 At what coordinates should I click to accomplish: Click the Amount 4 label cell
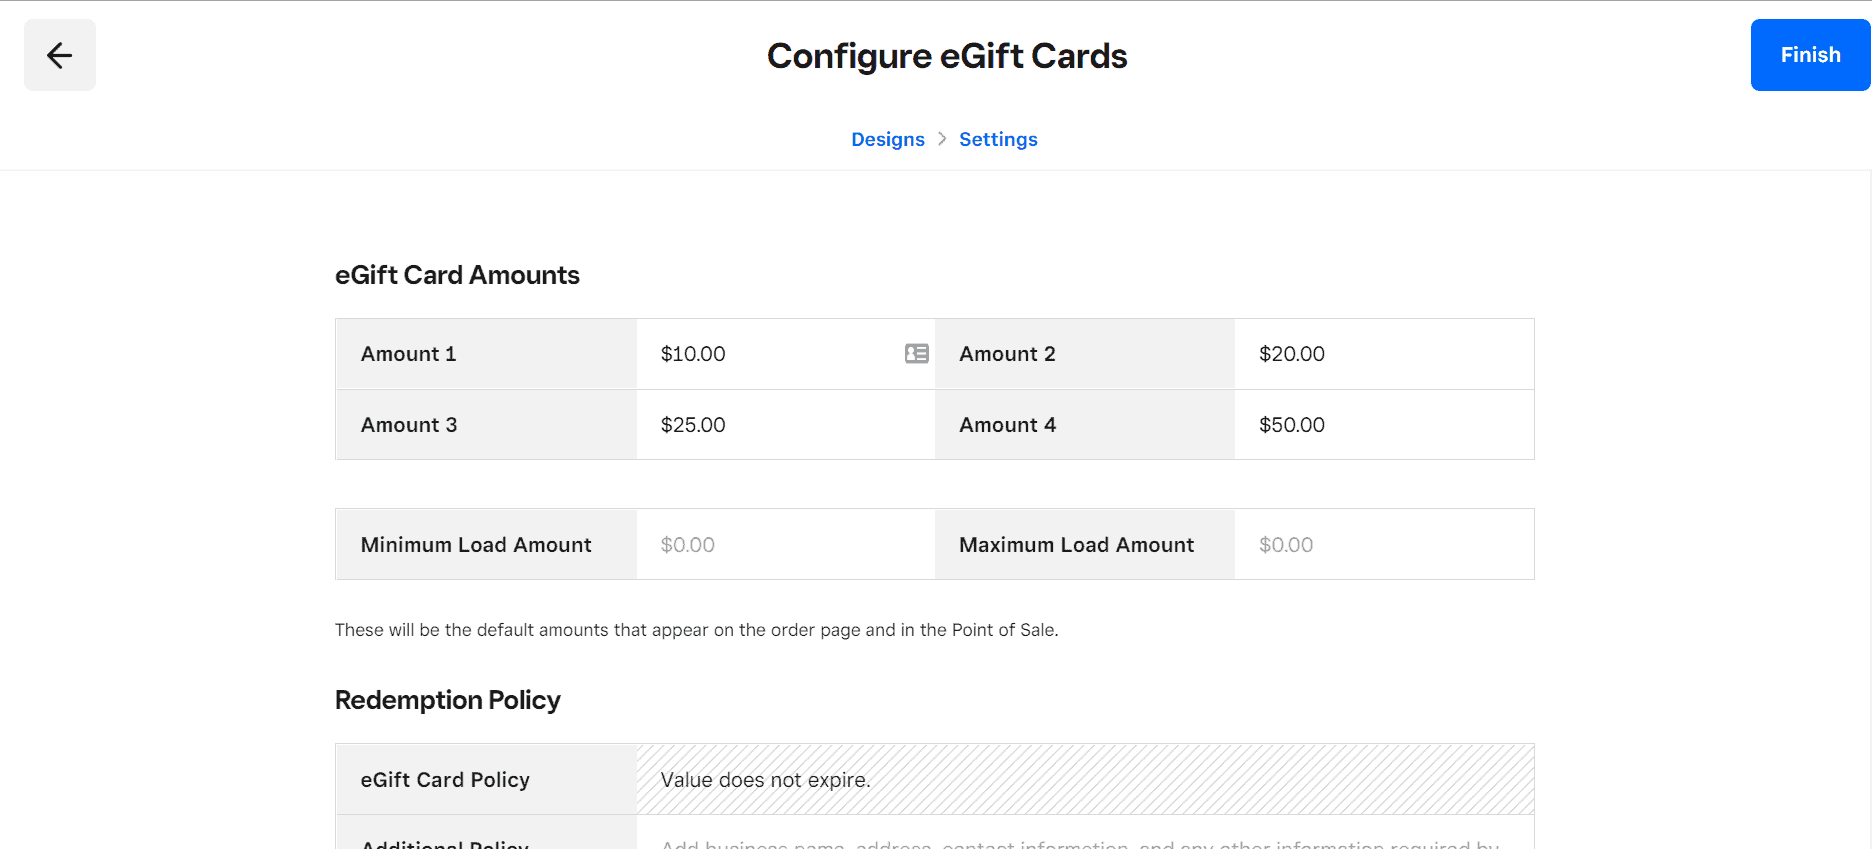tap(1007, 425)
